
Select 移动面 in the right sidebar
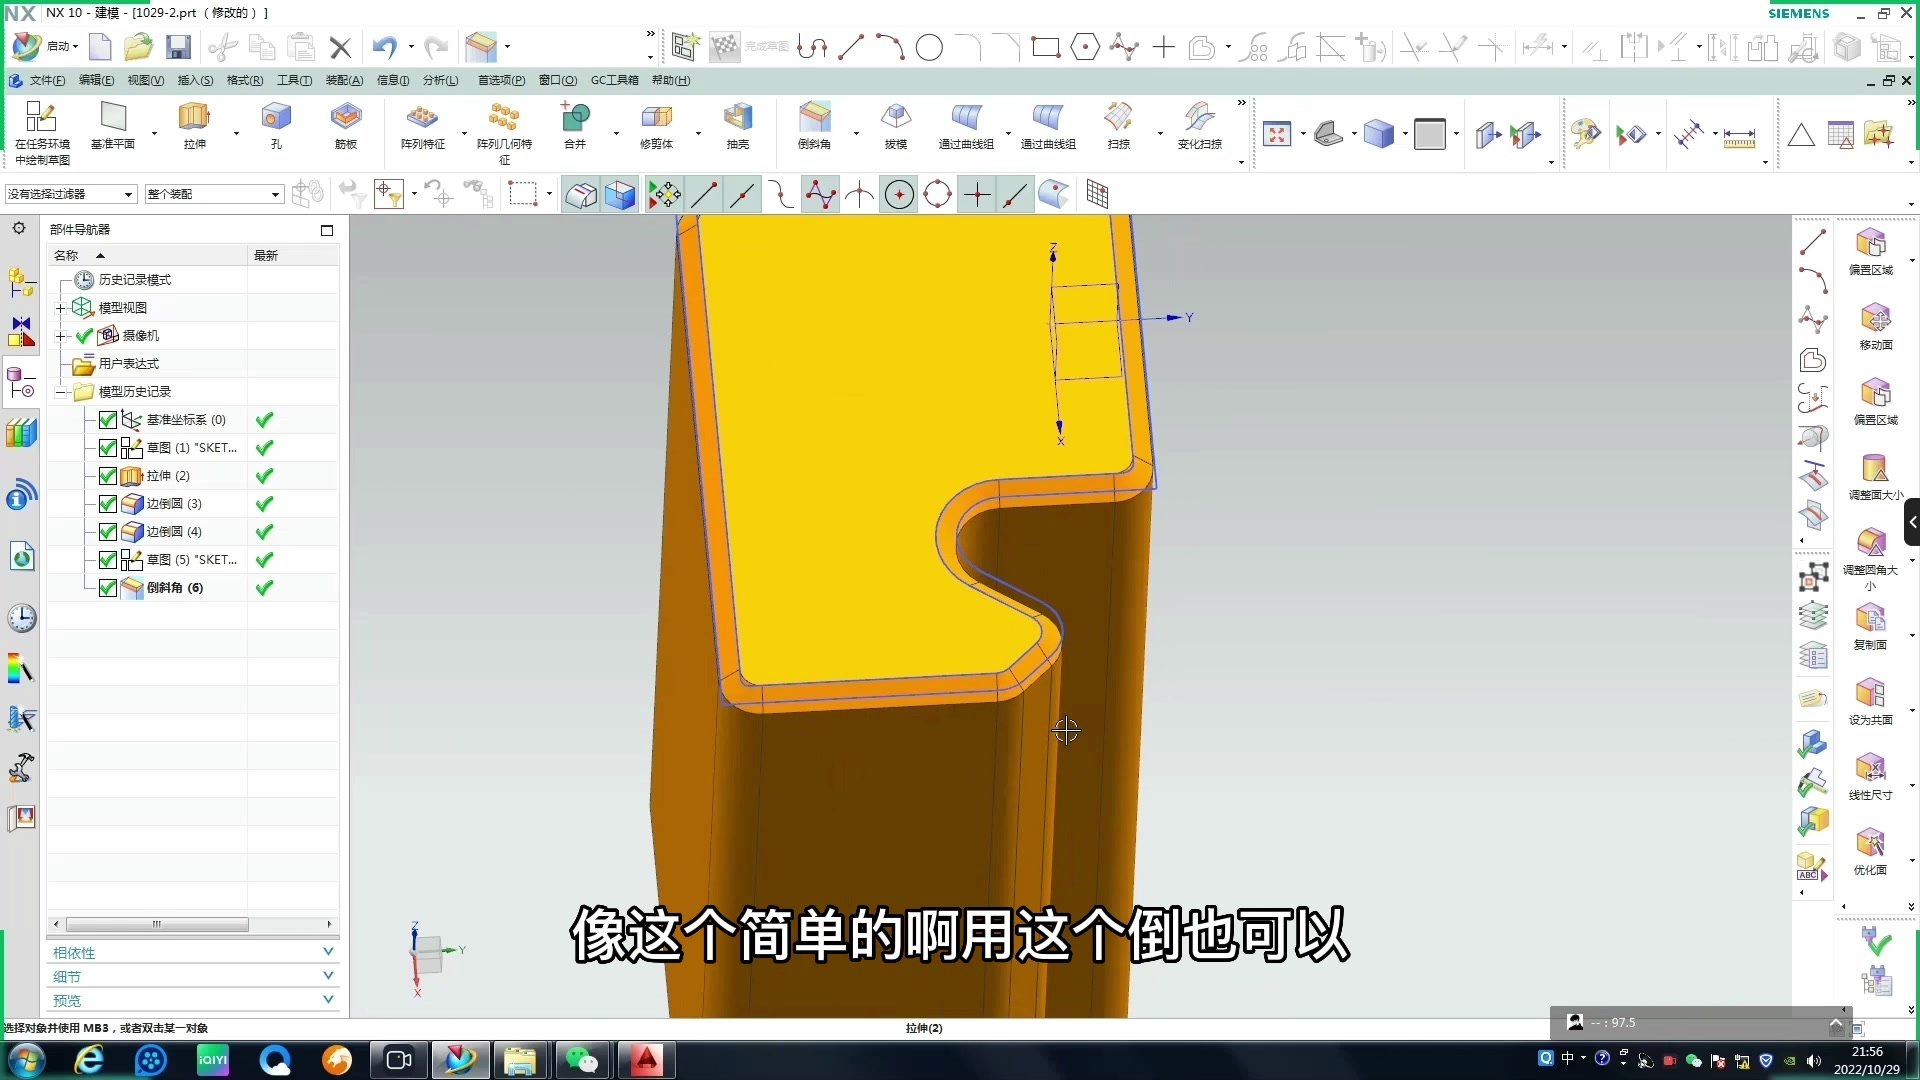[1874, 327]
